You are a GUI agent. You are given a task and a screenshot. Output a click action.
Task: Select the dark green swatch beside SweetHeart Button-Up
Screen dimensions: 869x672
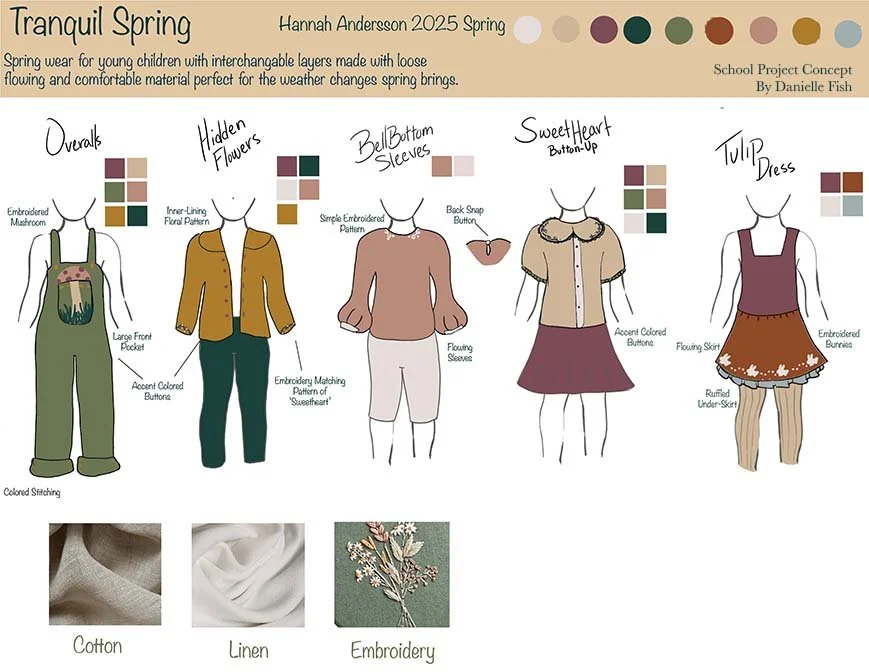[x=656, y=223]
